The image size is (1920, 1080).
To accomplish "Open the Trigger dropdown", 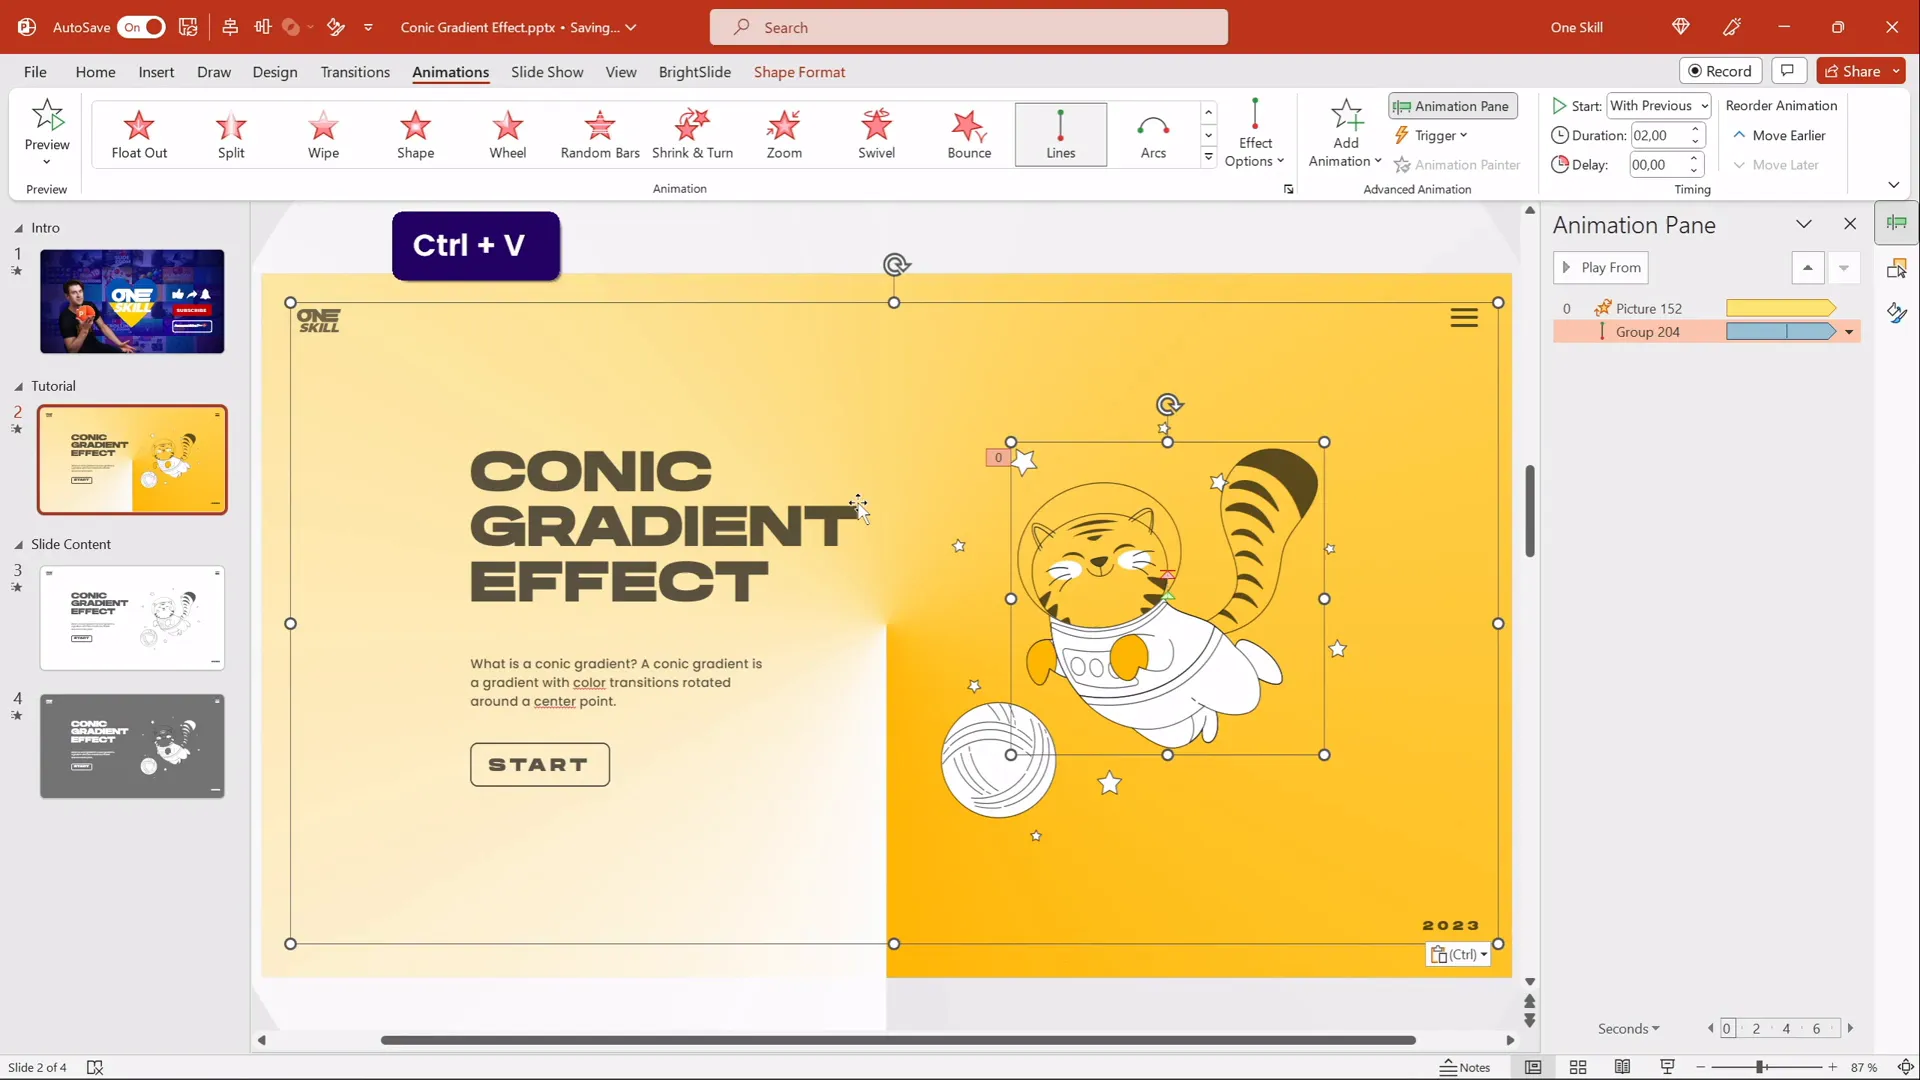I will pos(1431,135).
